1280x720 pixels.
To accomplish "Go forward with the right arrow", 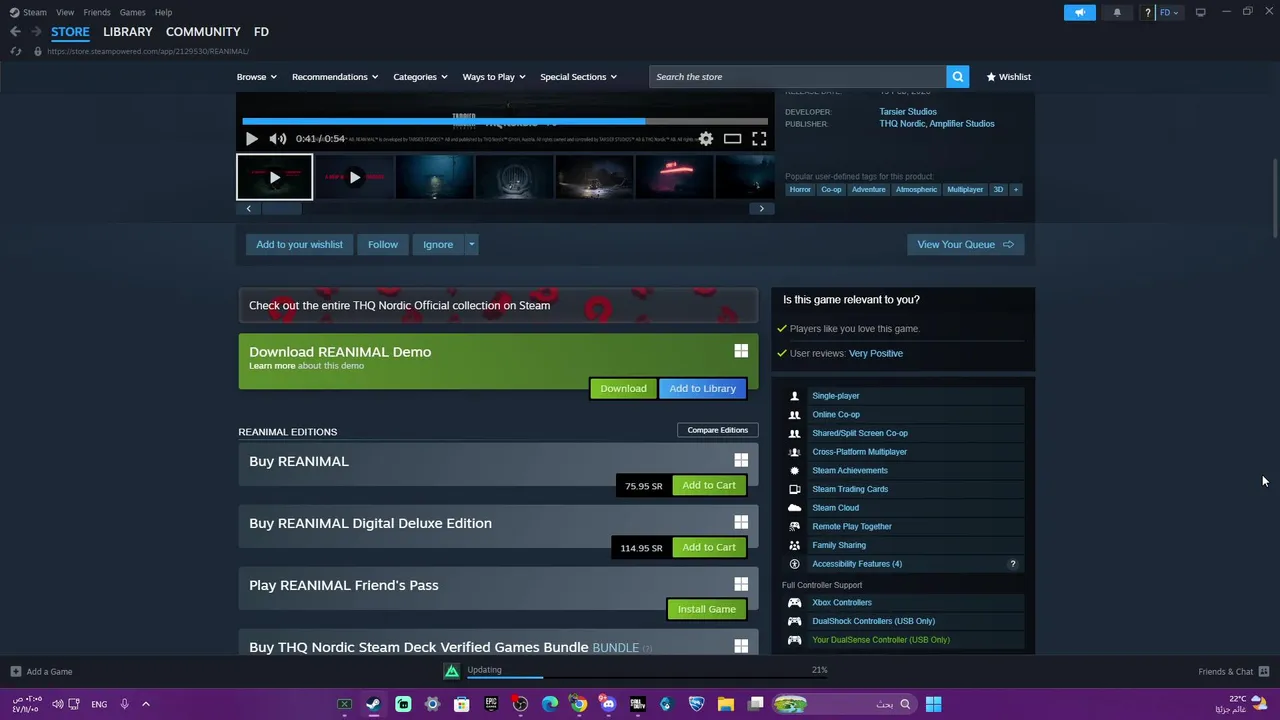I will point(36,32).
